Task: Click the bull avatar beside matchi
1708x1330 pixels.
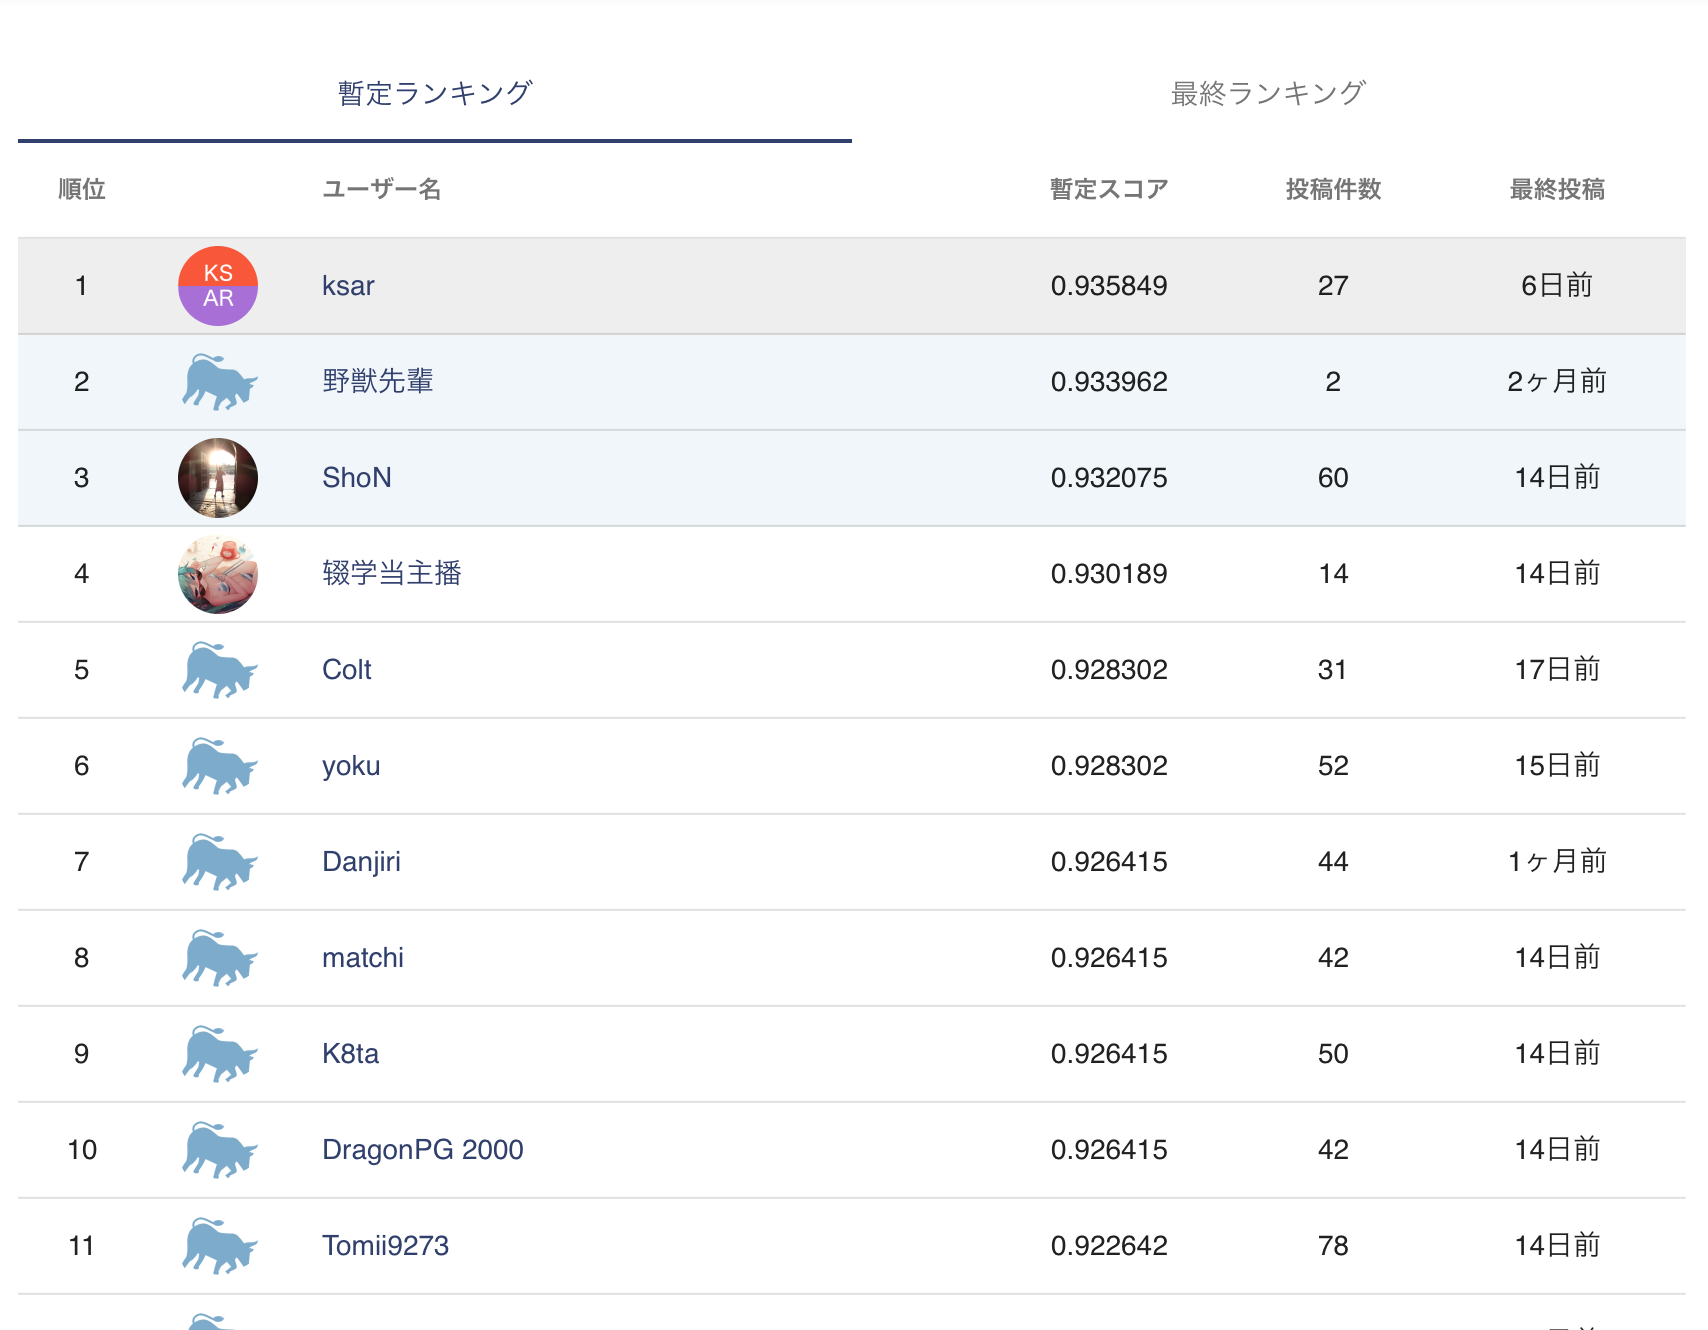Action: [x=219, y=958]
